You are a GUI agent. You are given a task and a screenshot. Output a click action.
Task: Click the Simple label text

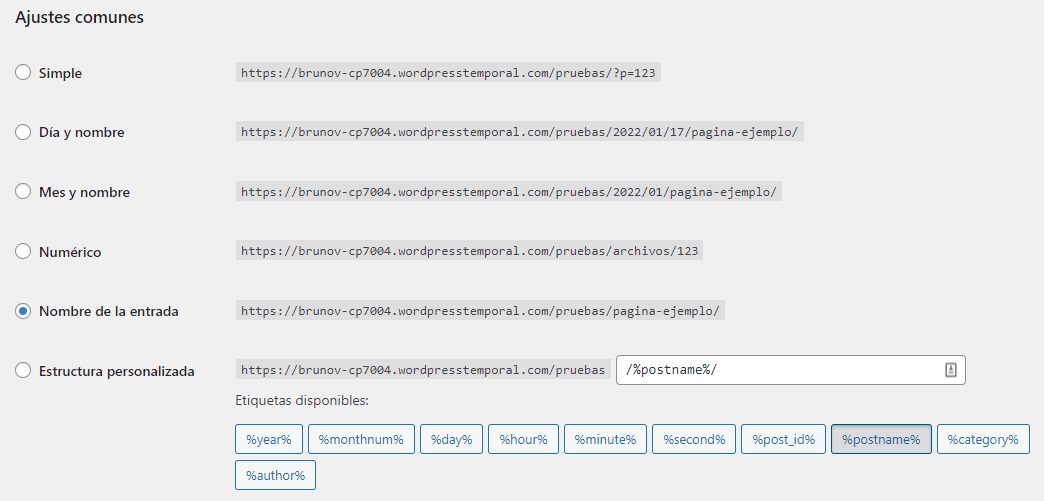61,73
